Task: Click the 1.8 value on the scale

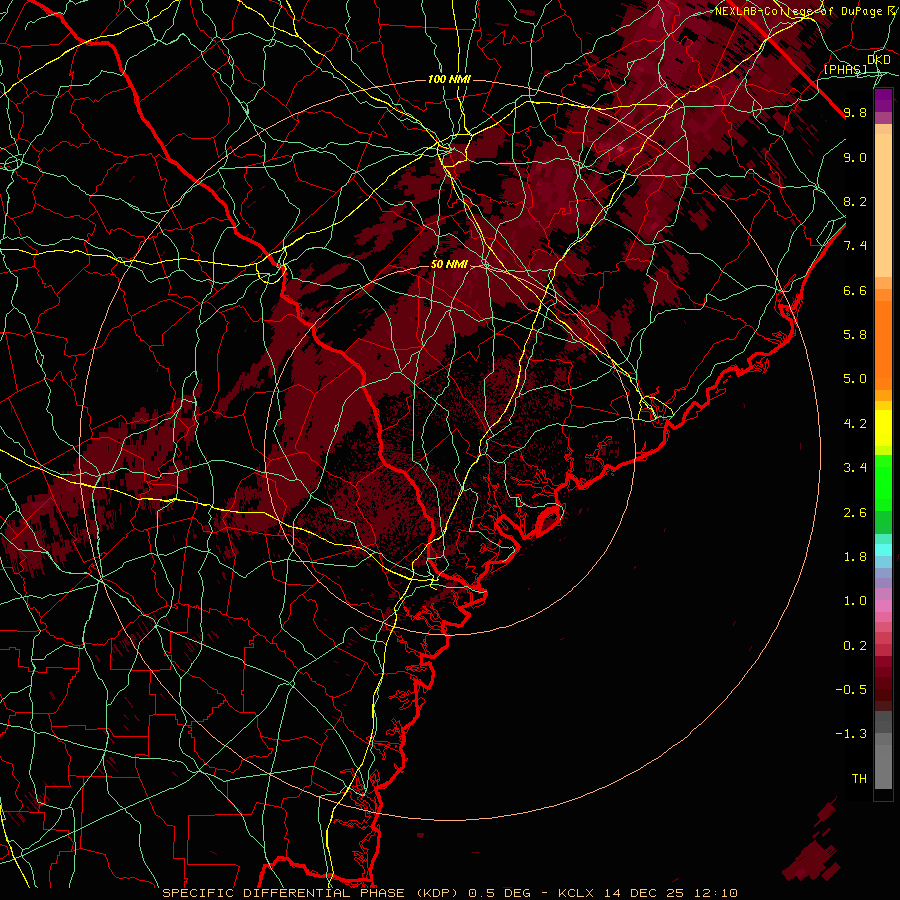Action: [x=855, y=557]
